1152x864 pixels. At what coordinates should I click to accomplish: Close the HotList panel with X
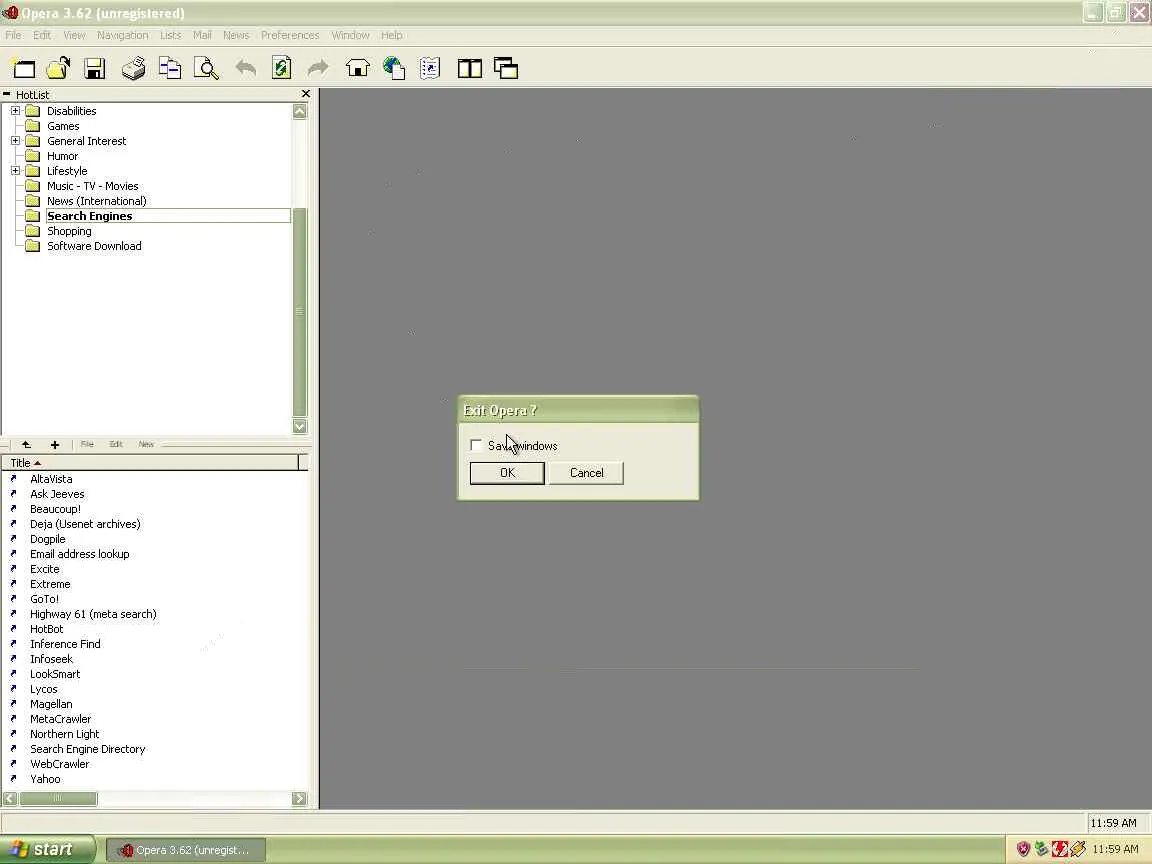(306, 94)
